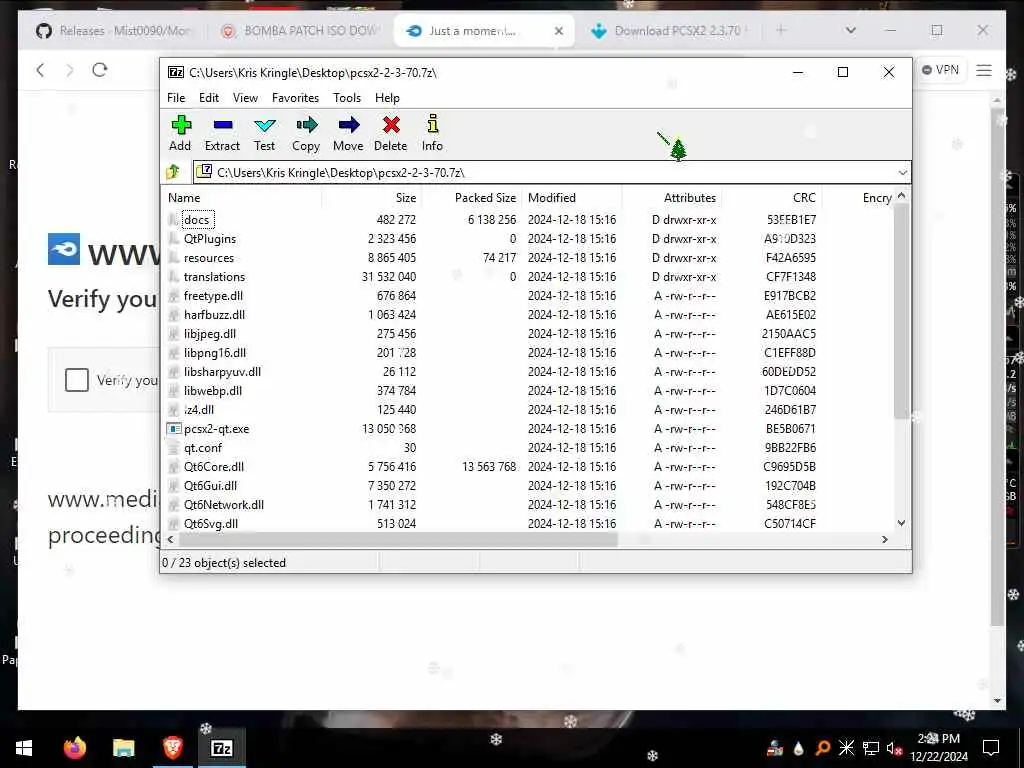1024x768 pixels.
Task: Open the Help menu
Action: pos(387,98)
